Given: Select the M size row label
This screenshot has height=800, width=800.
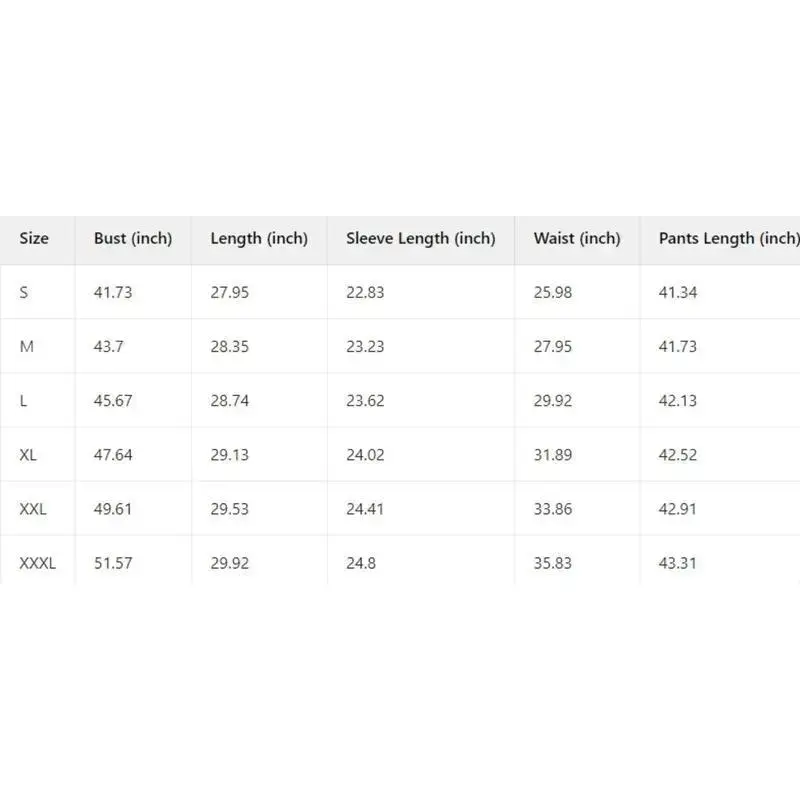Looking at the screenshot, I should click(x=27, y=347).
